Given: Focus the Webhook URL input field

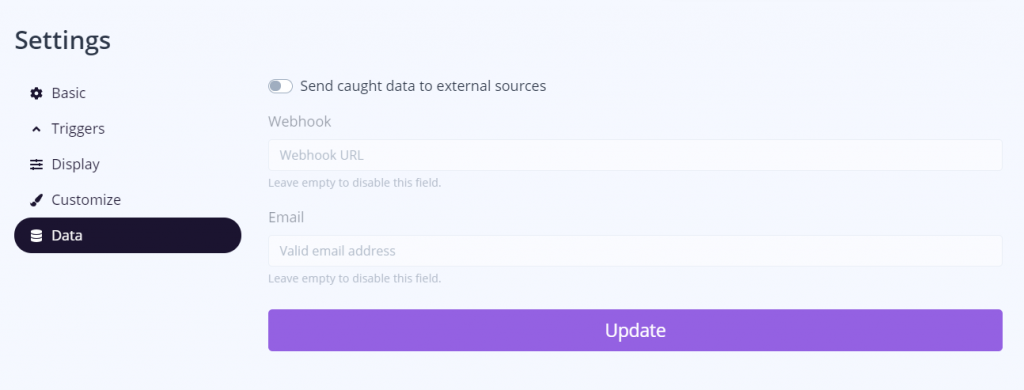Looking at the screenshot, I should click(x=635, y=155).
